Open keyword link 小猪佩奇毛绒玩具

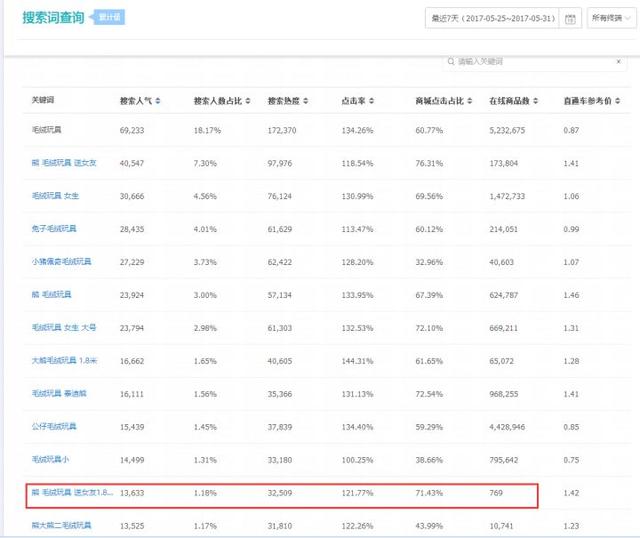click(61, 262)
